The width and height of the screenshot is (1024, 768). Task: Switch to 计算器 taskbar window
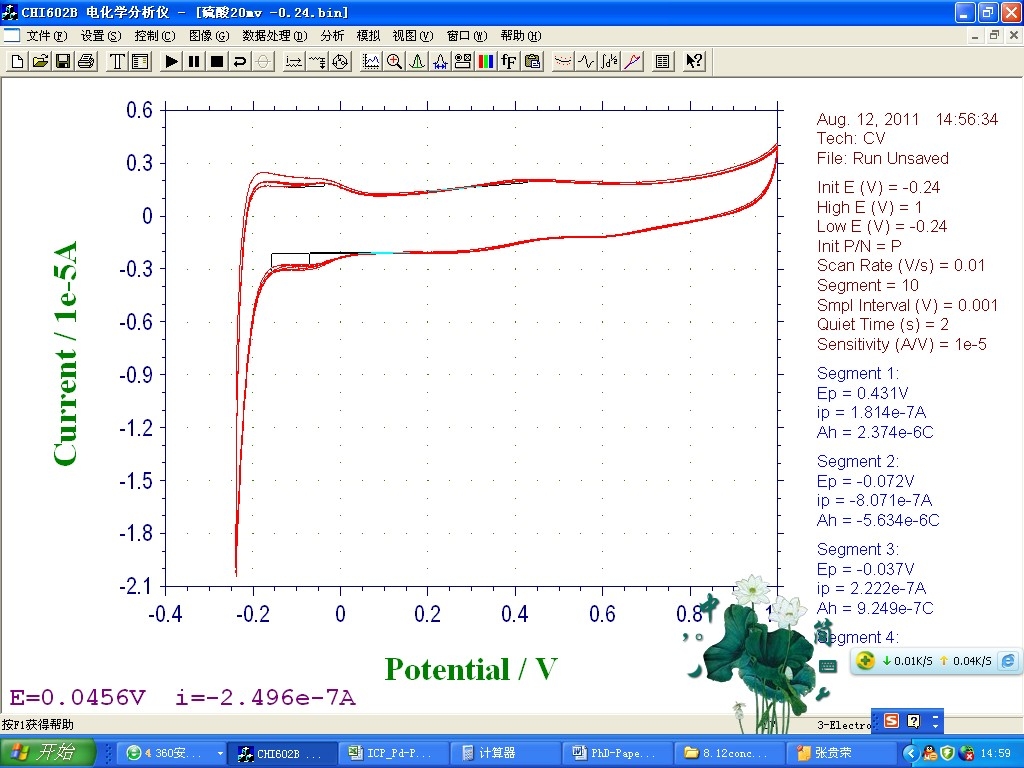click(493, 753)
